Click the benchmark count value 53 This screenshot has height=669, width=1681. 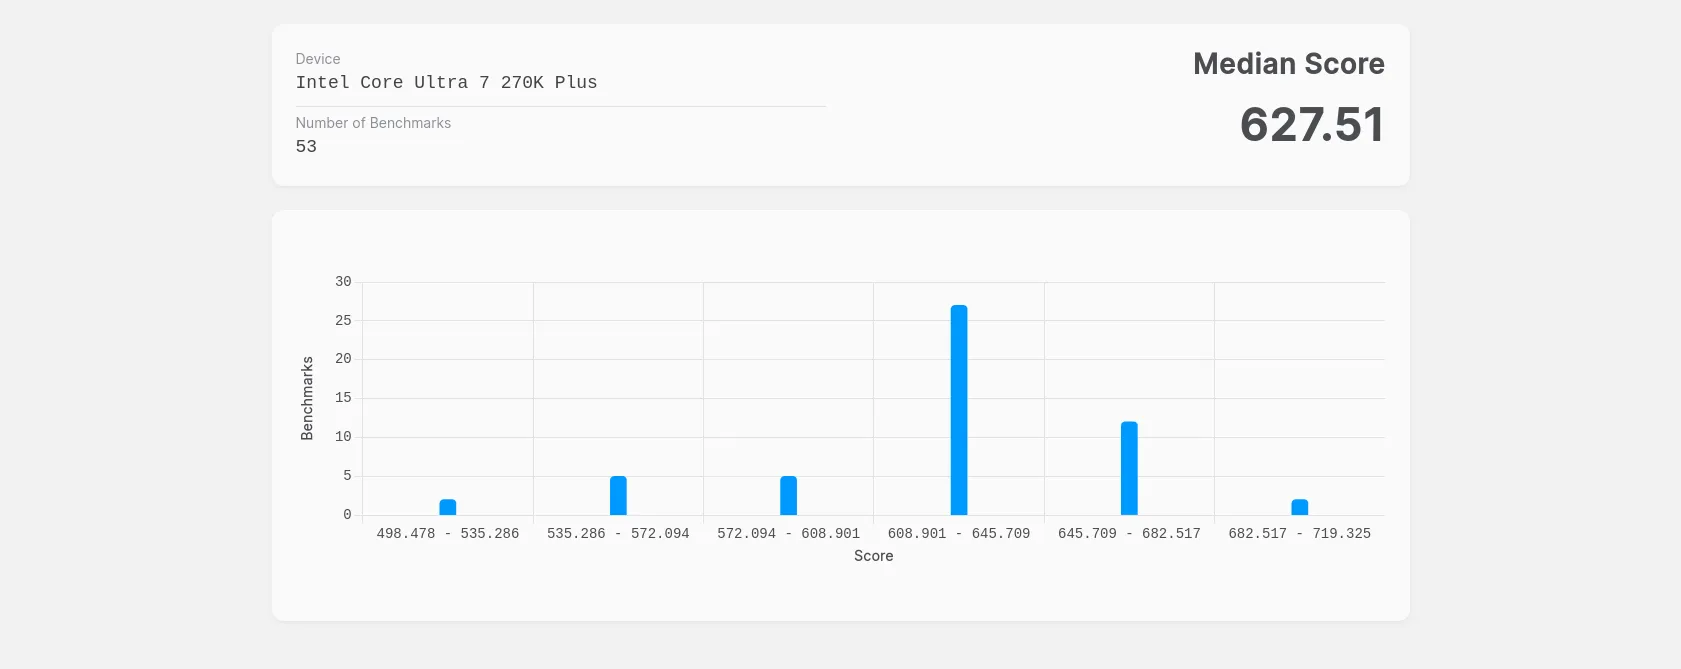[306, 146]
